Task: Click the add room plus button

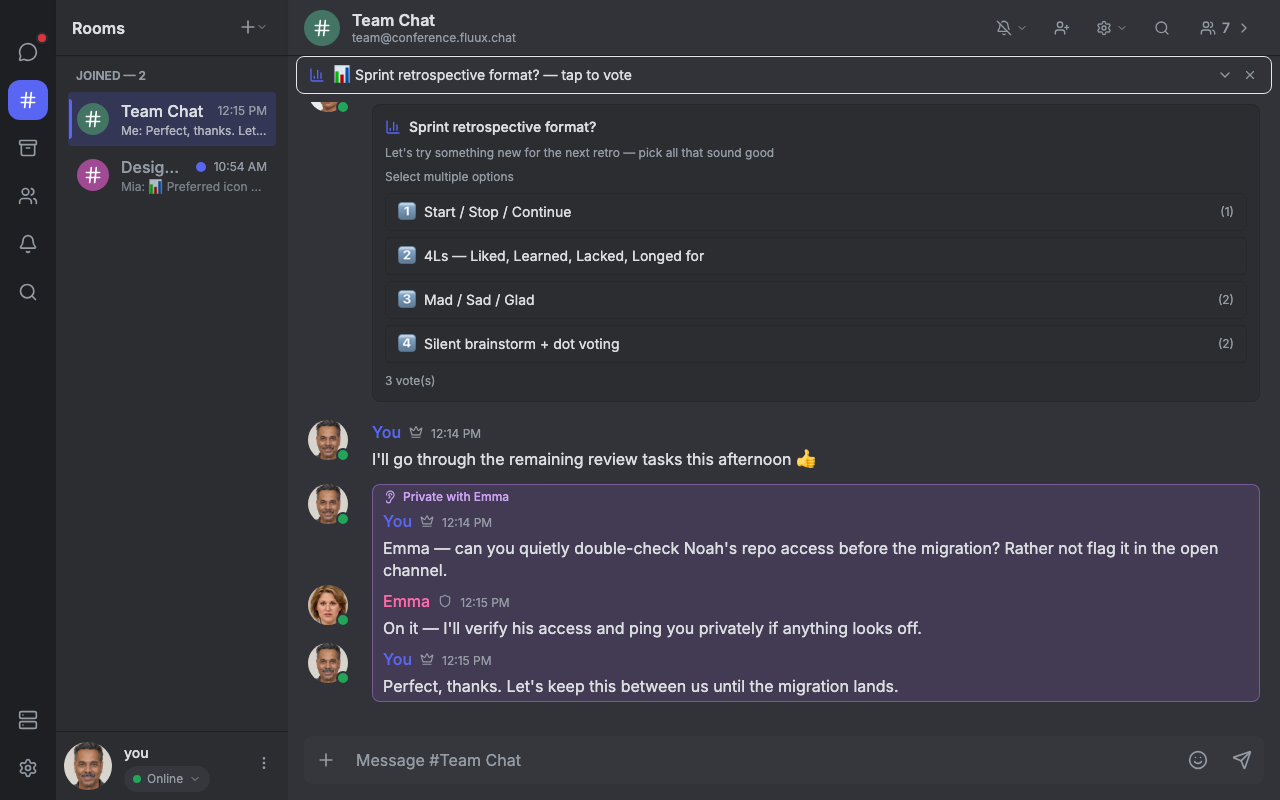Action: (253, 28)
